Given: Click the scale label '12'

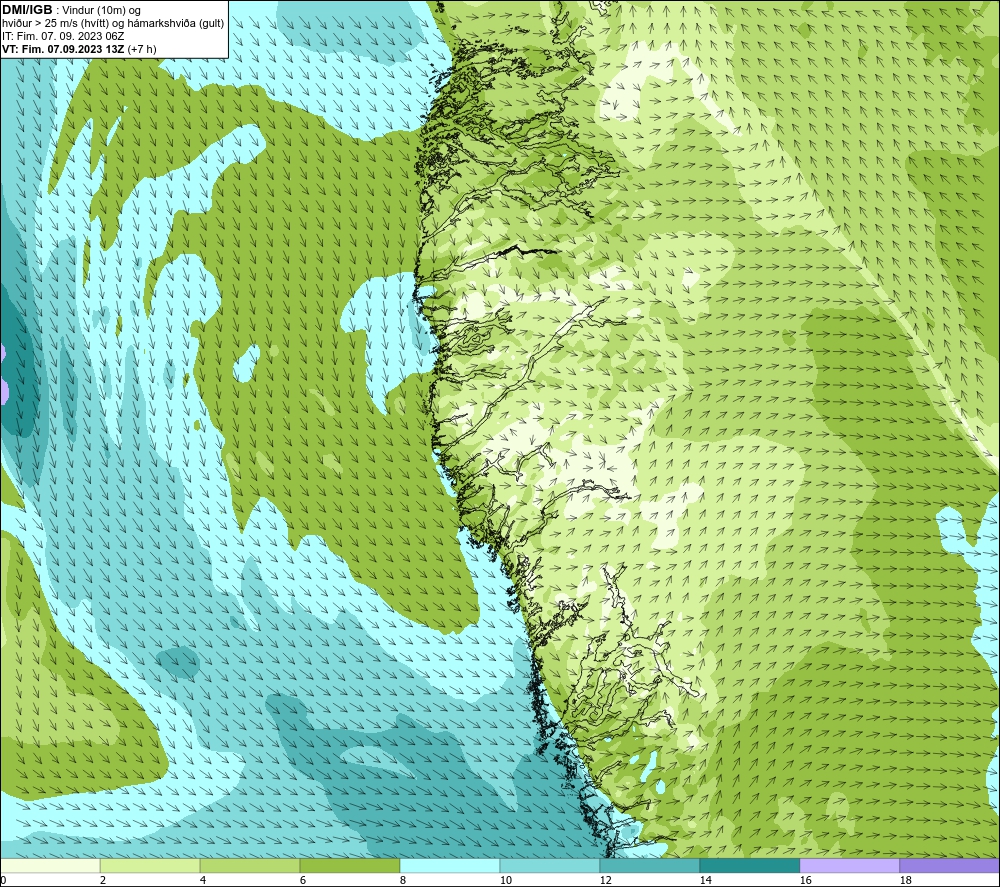Looking at the screenshot, I should [x=605, y=881].
